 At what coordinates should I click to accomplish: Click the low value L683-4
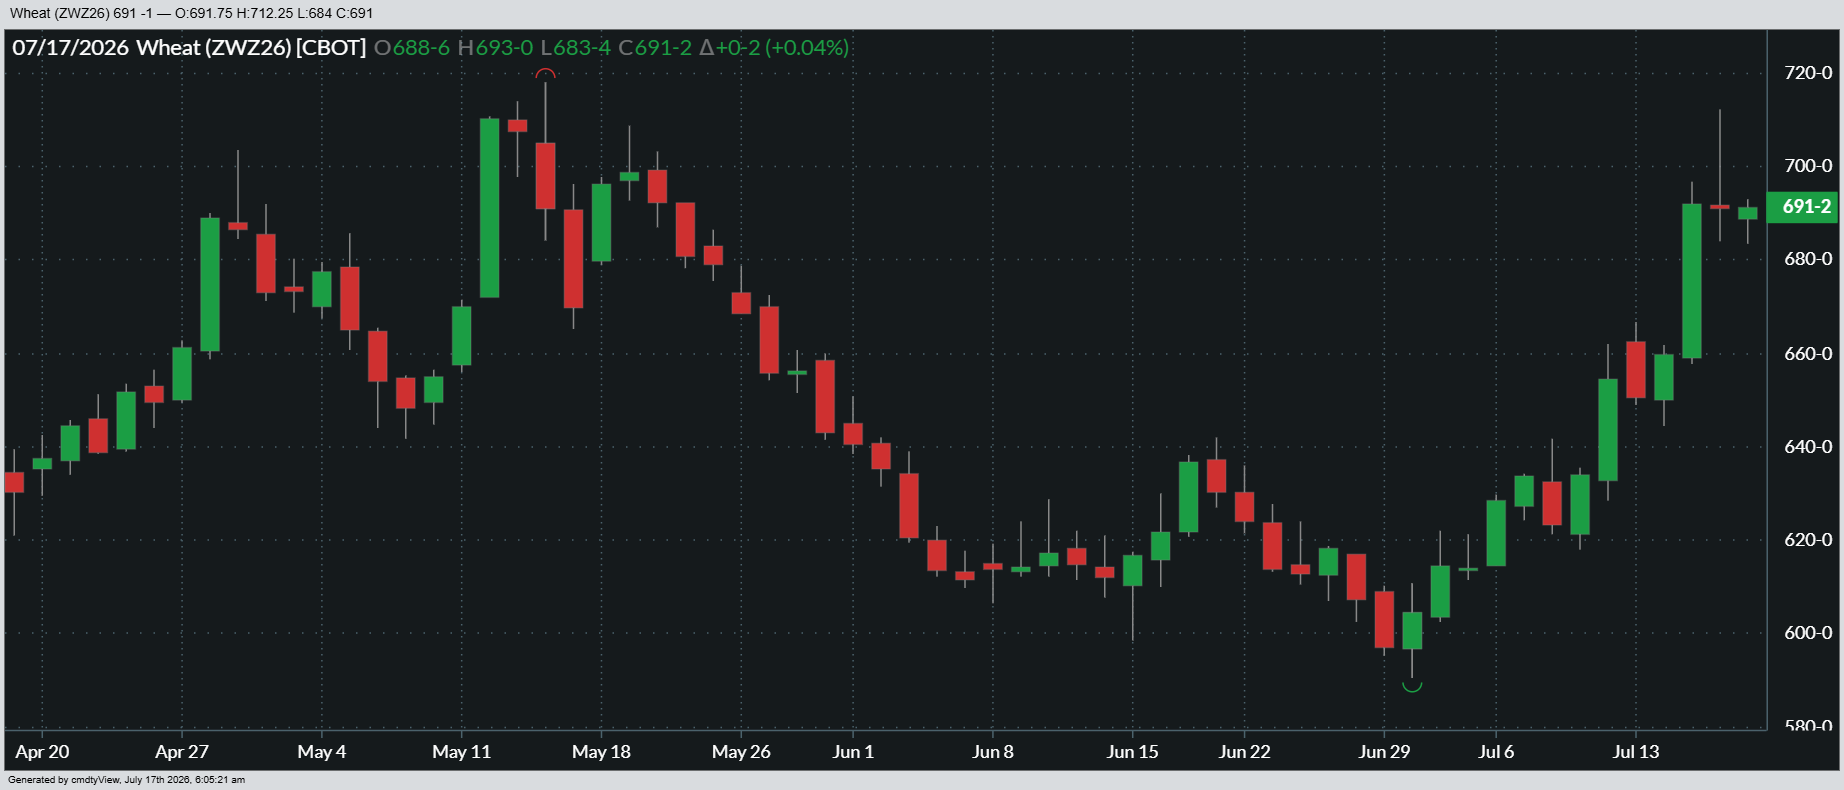(575, 48)
